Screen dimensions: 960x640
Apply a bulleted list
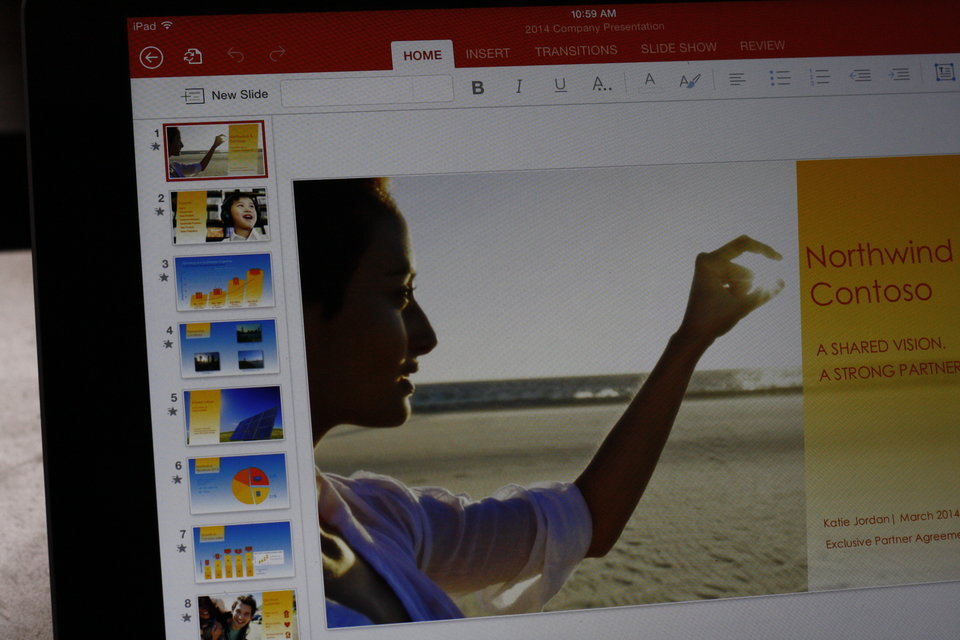(779, 78)
